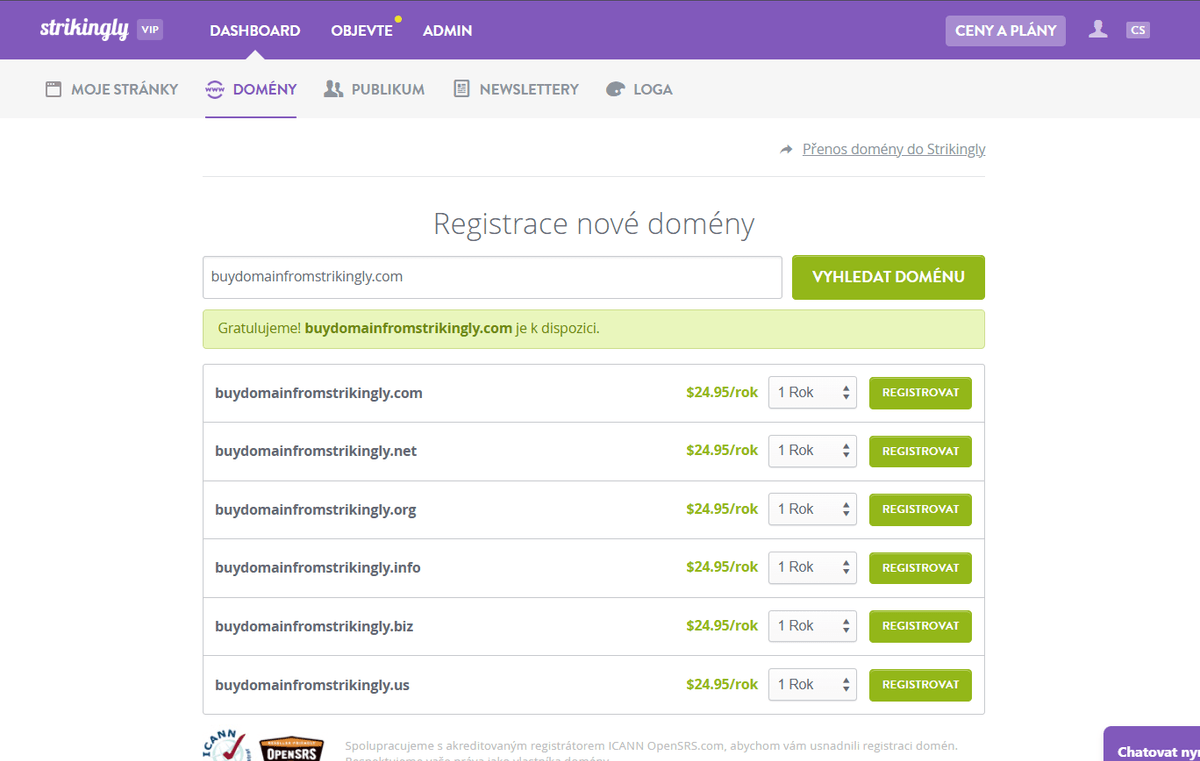Image resolution: width=1200 pixels, height=761 pixels.
Task: Register the buydomainfromstrikingly.net domain
Action: tap(920, 451)
